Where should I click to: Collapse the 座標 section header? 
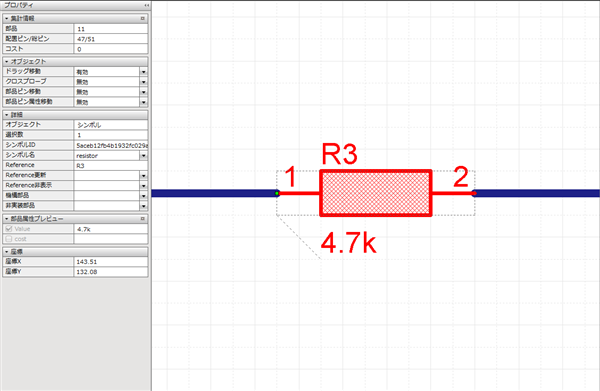(x=7, y=252)
